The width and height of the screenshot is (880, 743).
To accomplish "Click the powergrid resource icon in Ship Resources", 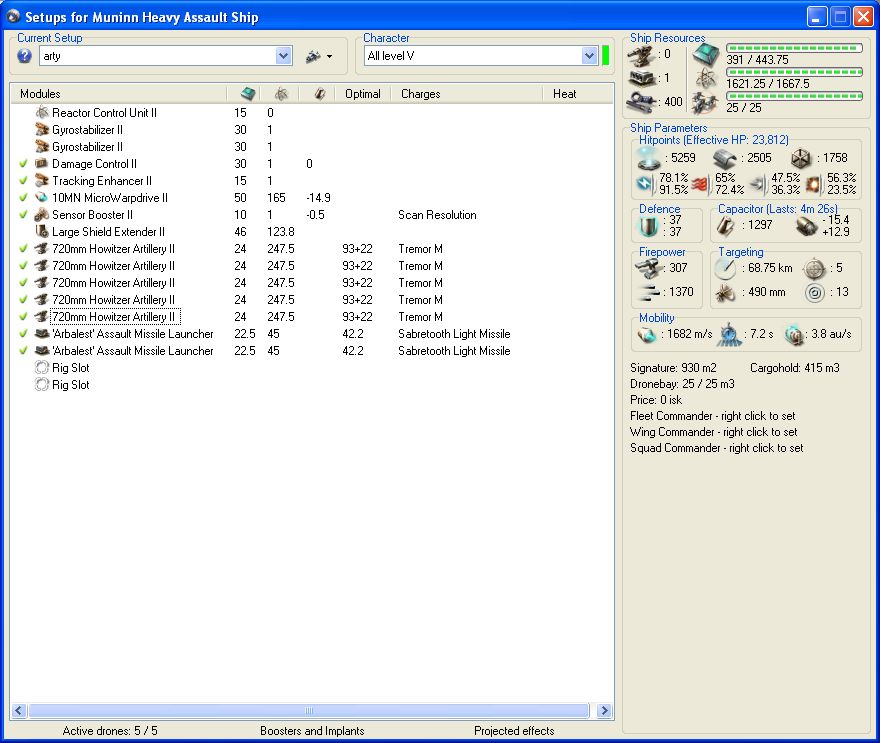I will [x=705, y=79].
